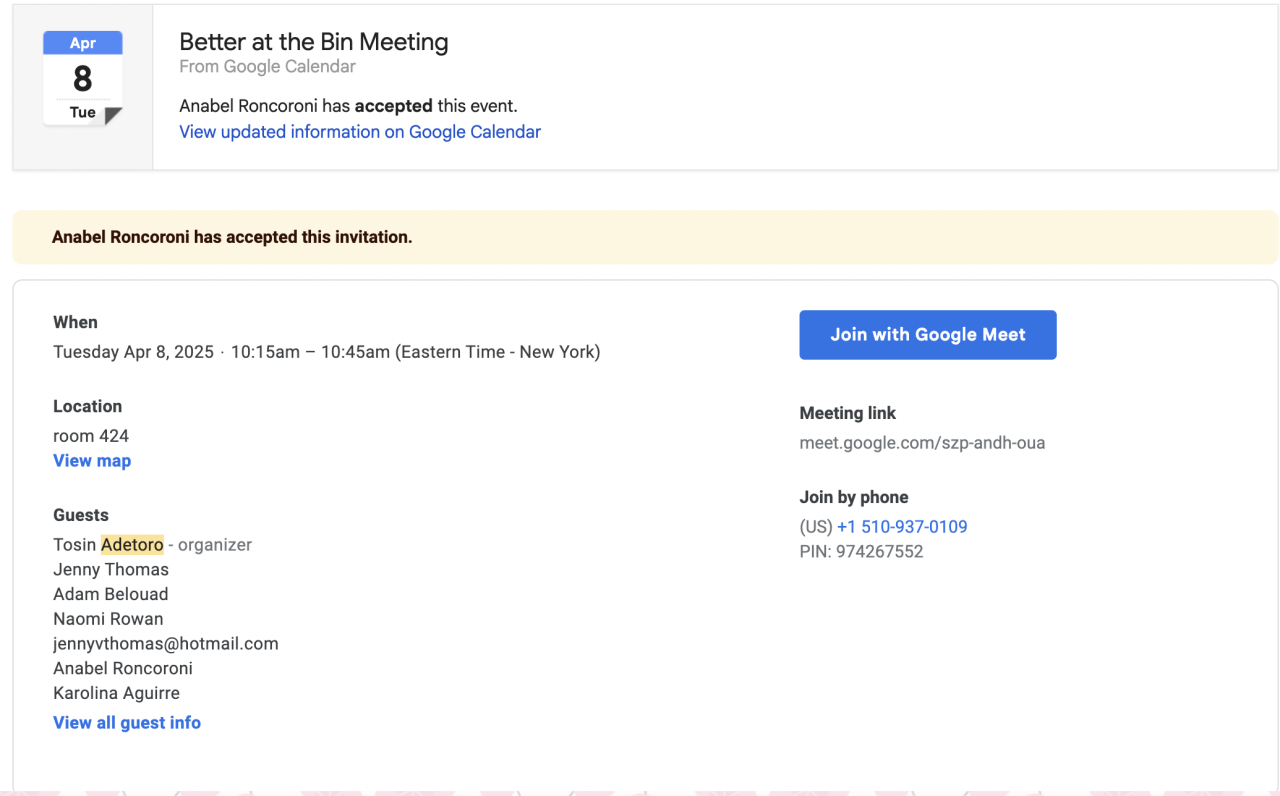This screenshot has height=796, width=1280.
Task: Select guest Naomi Rowan in the list
Action: (108, 619)
